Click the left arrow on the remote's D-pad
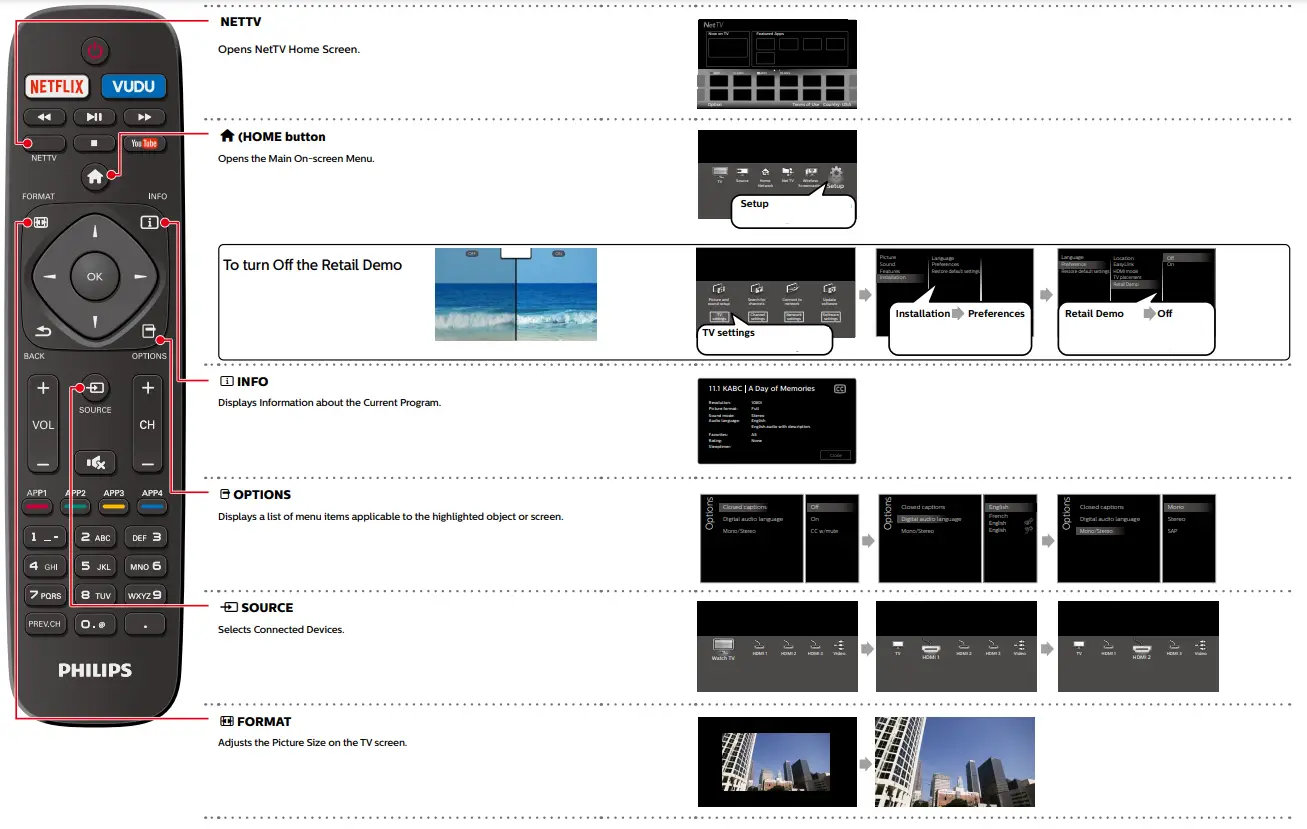The width and height of the screenshot is (1307, 829). point(49,277)
